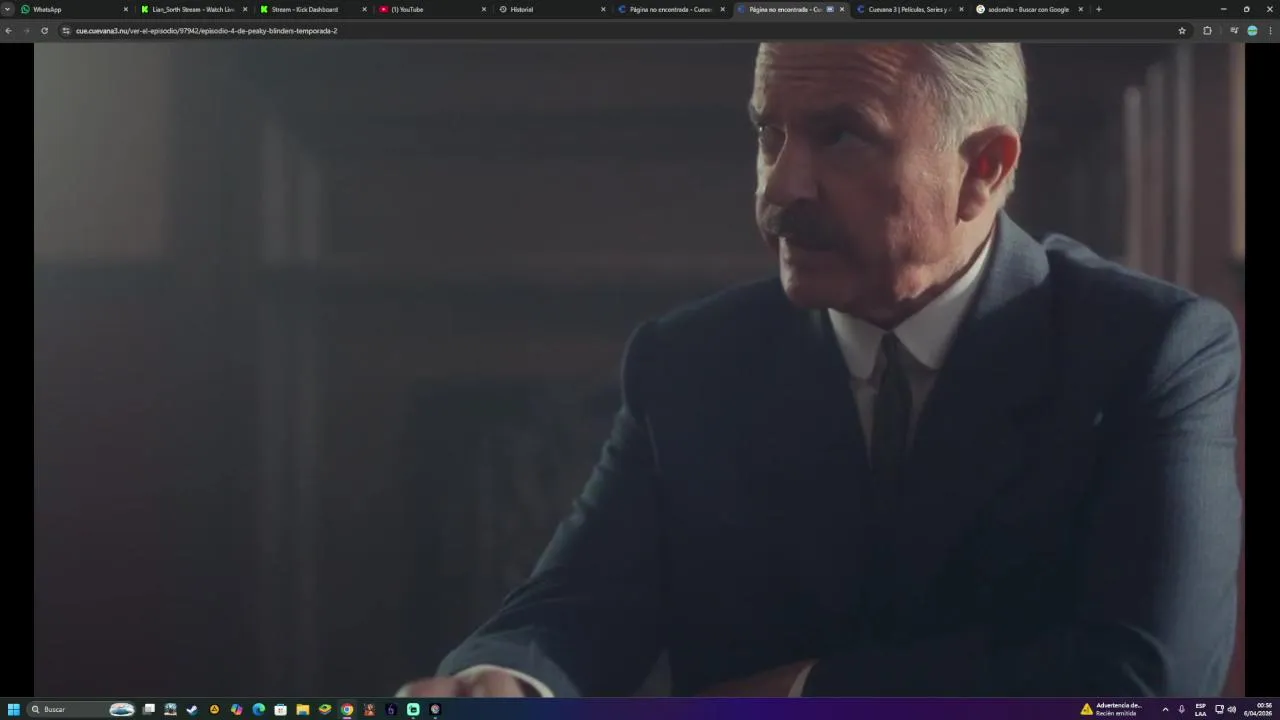Close the sodomita Google search tab
This screenshot has height=720, width=1280.
pos(1081,9)
